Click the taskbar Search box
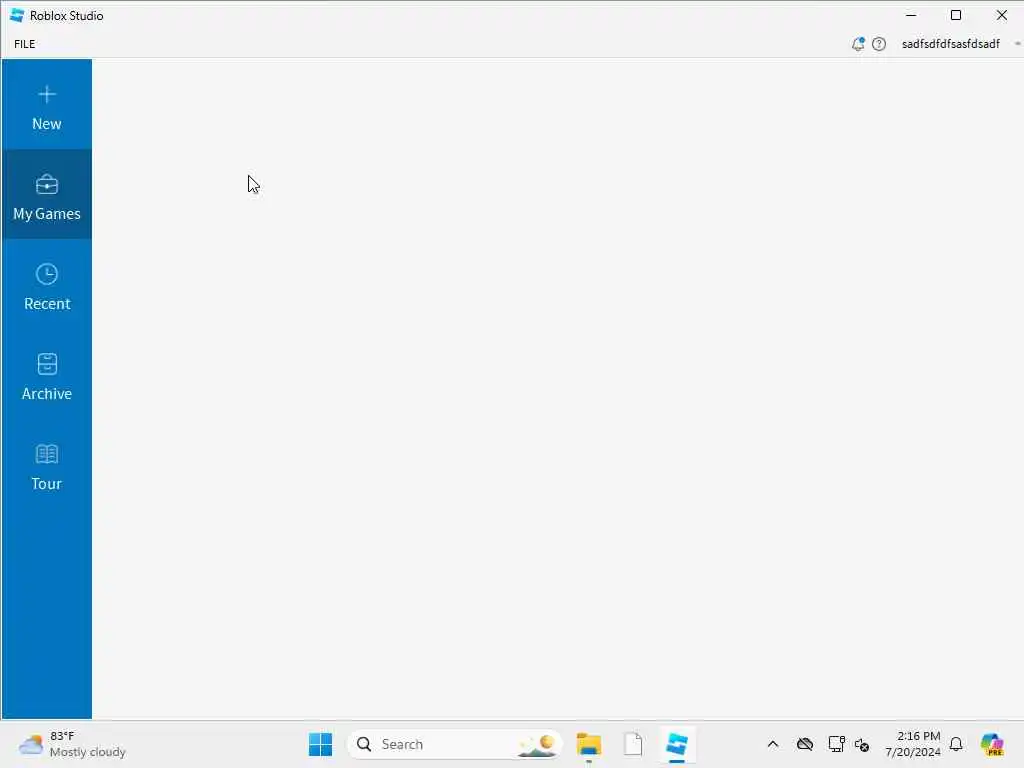The image size is (1024, 768). 455,744
